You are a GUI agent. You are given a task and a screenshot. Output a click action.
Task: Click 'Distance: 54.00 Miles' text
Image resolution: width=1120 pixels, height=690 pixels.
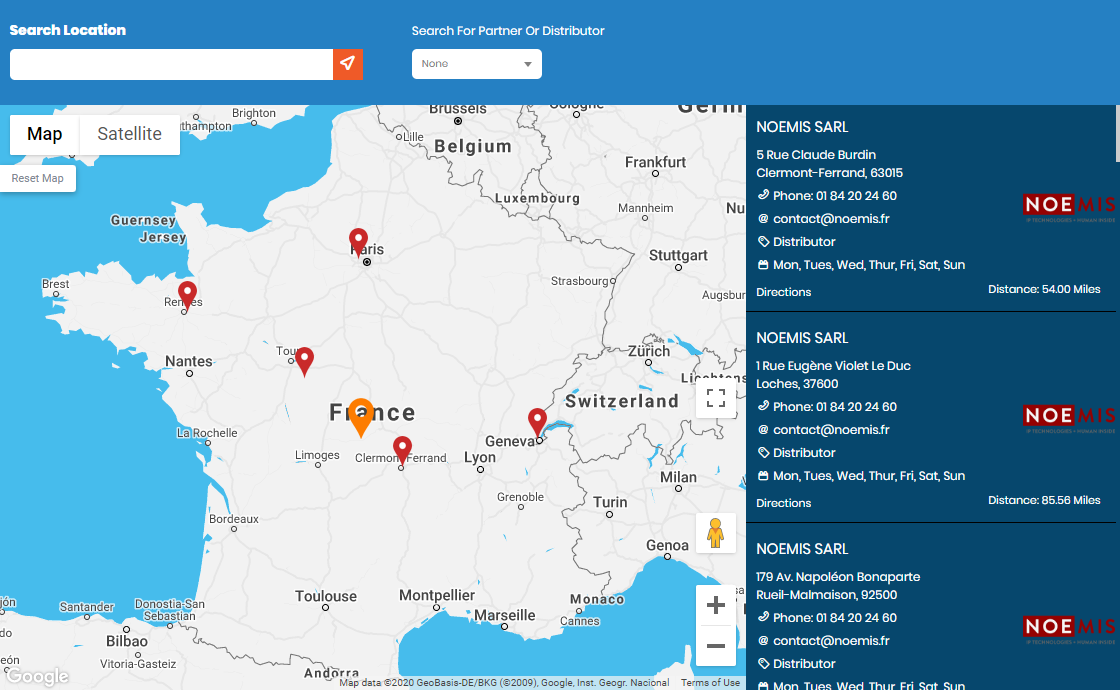[x=1044, y=289]
